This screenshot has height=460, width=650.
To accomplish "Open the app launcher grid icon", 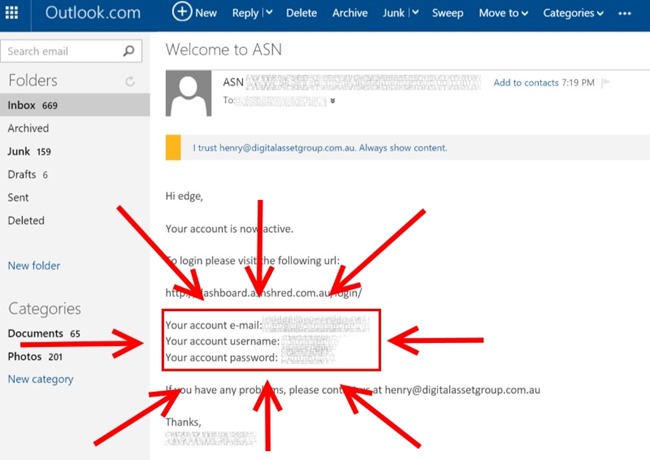I will [12, 13].
